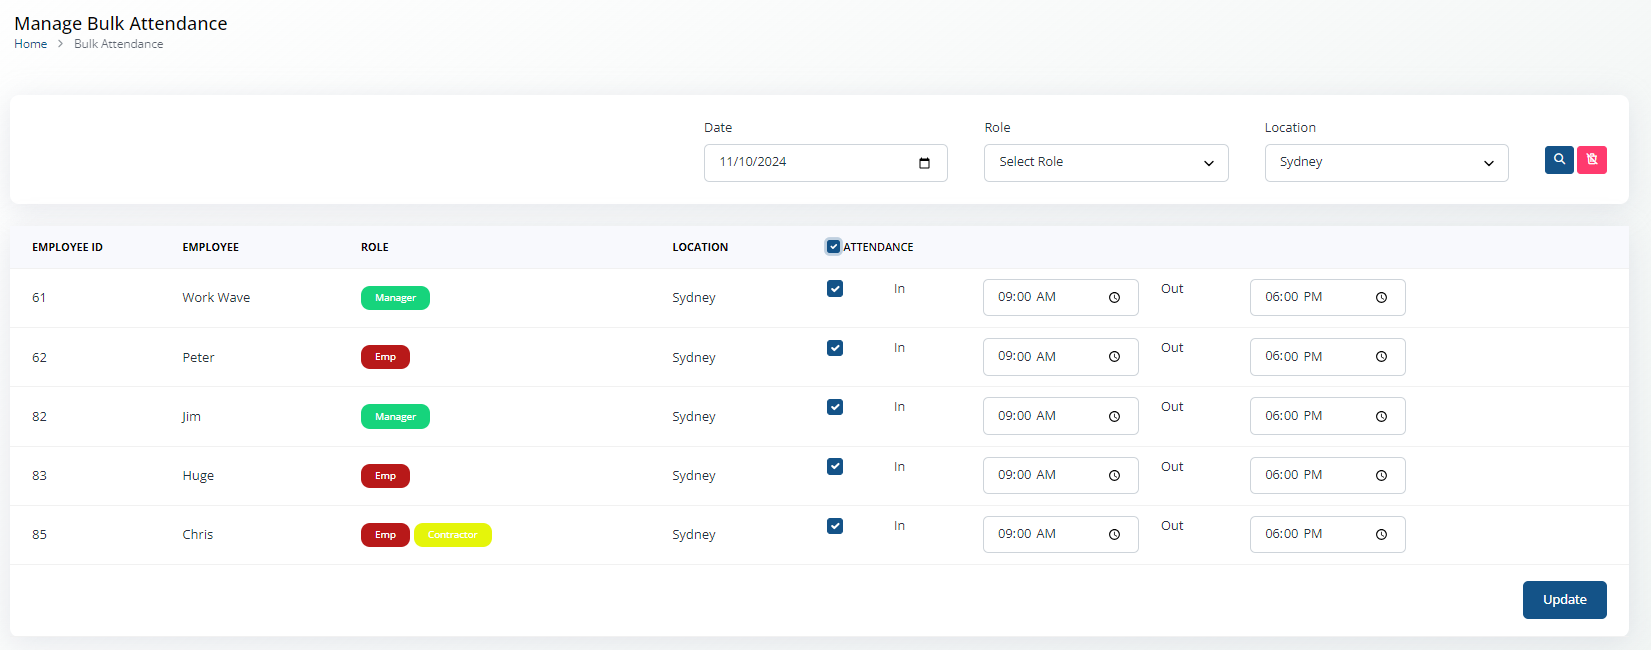Click the EMPLOYEE ID column header

(67, 247)
